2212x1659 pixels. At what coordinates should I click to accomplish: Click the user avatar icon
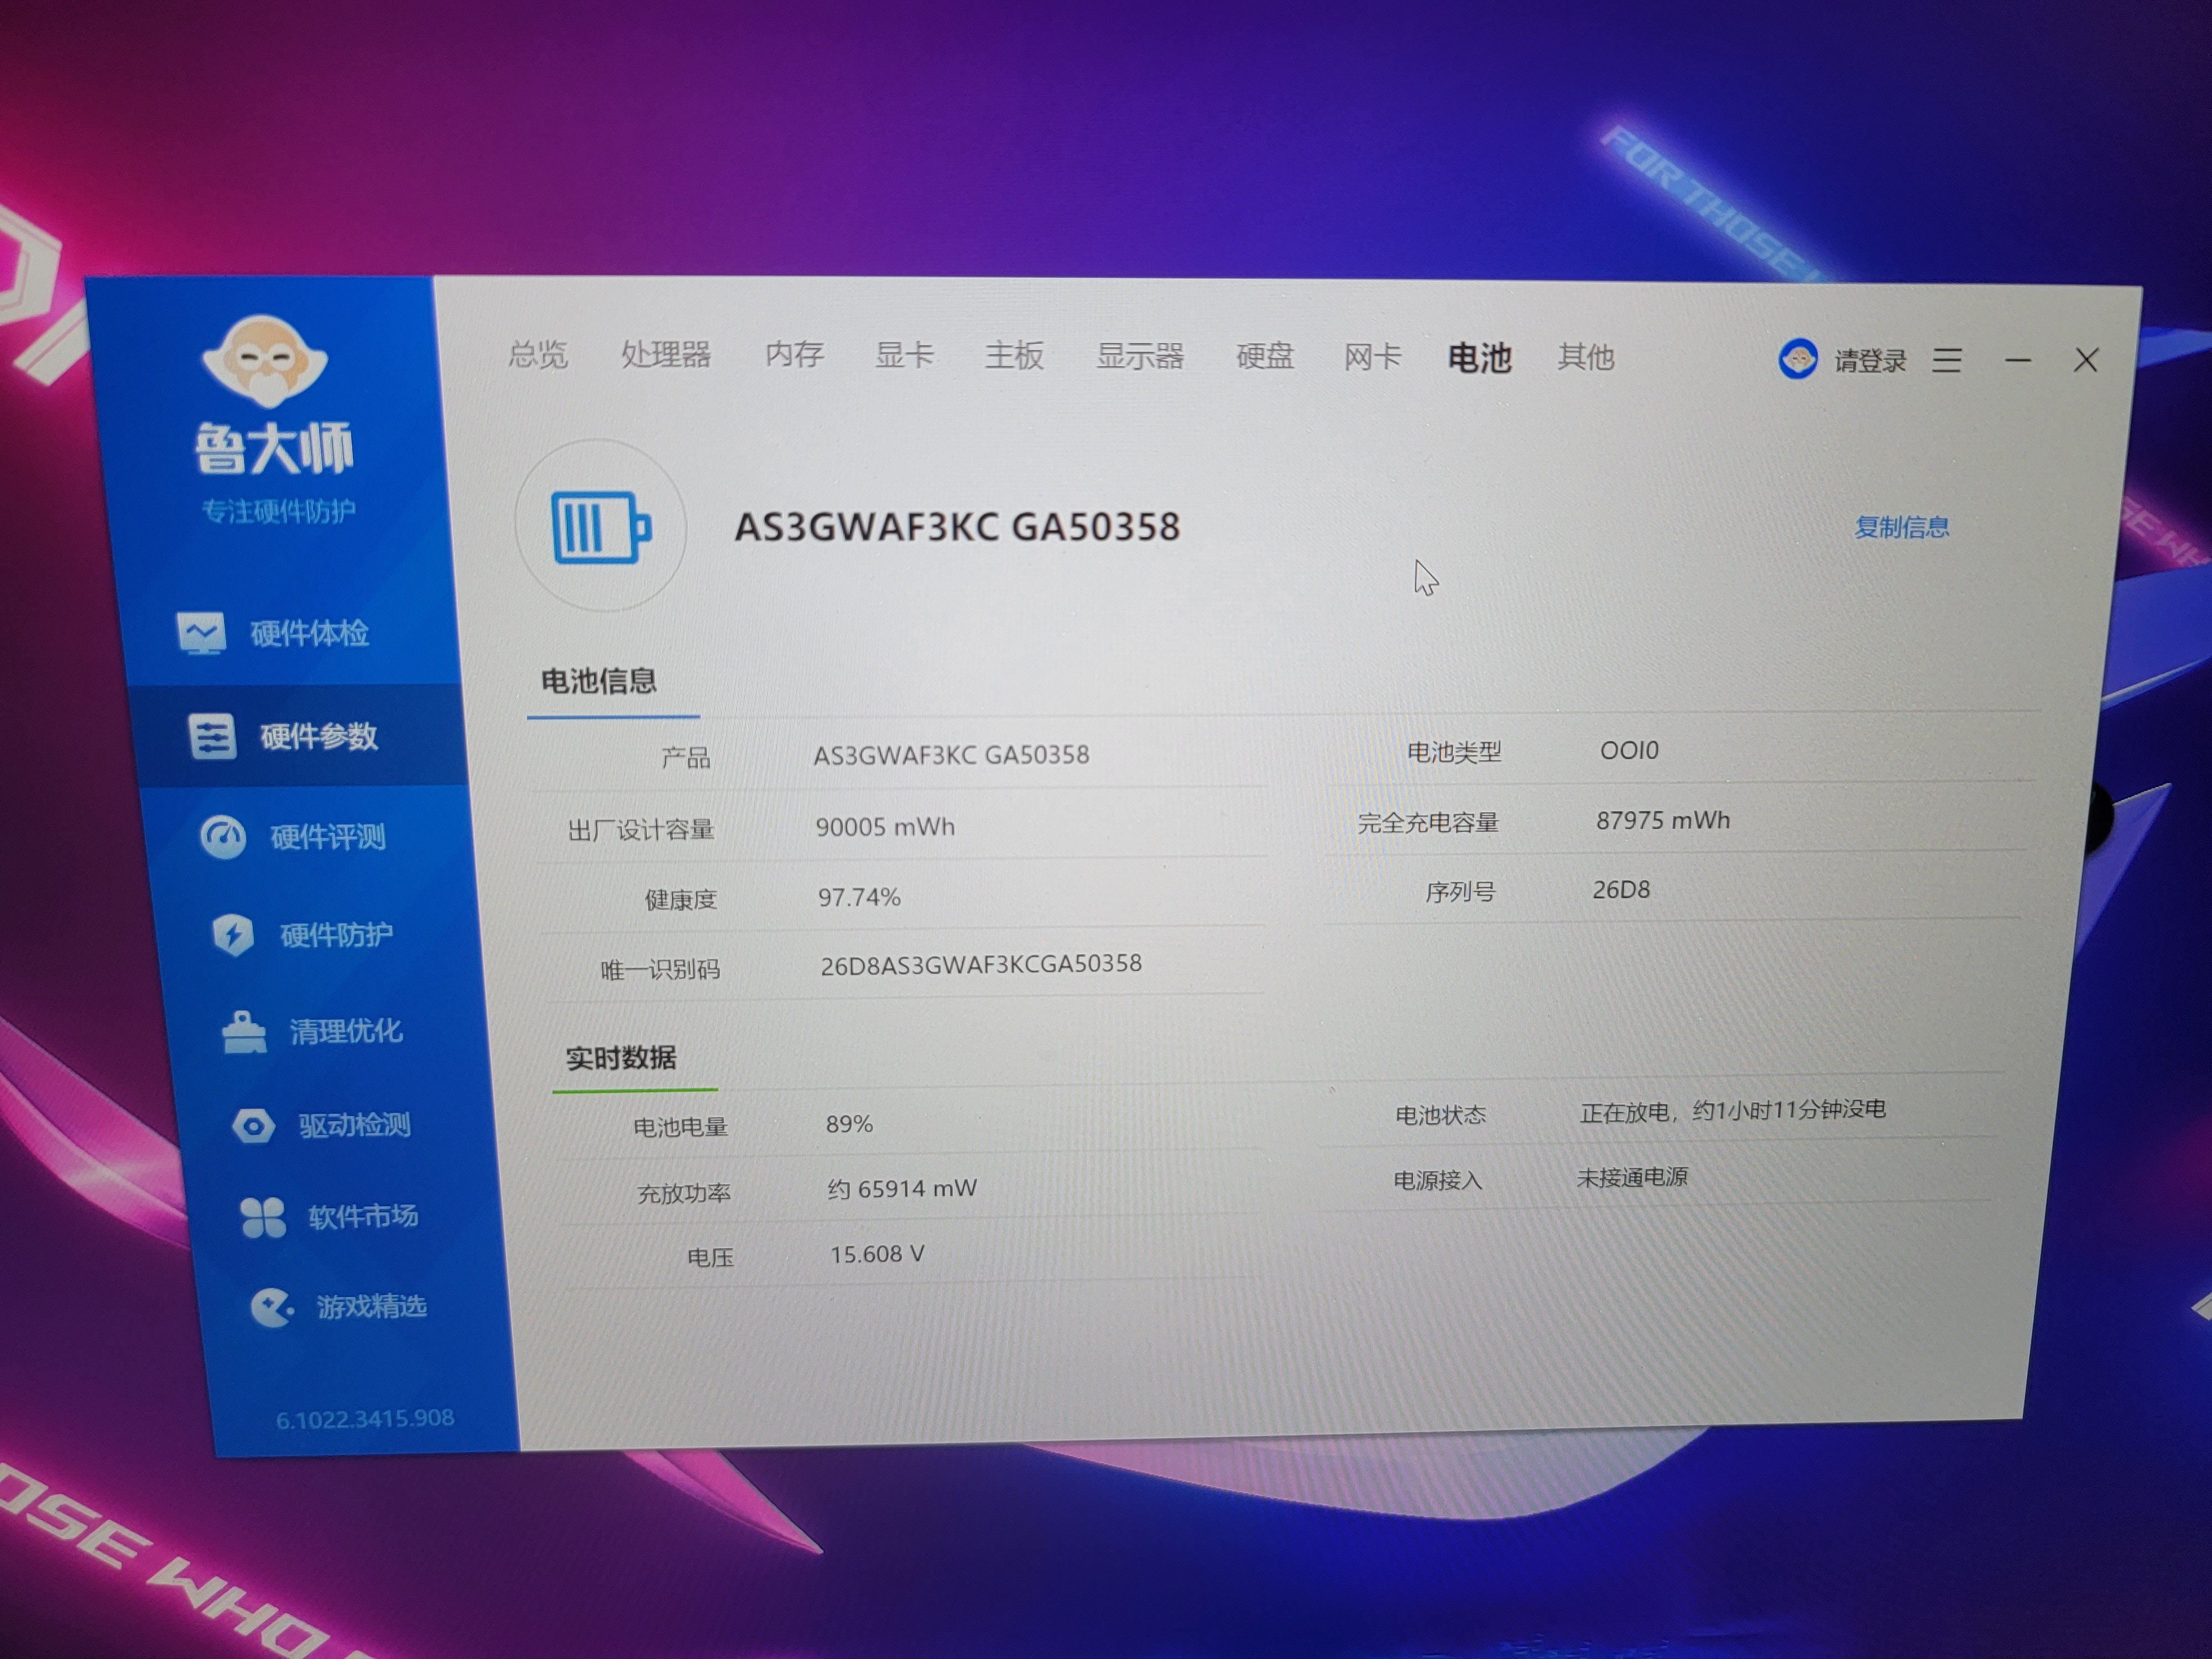coord(1798,359)
